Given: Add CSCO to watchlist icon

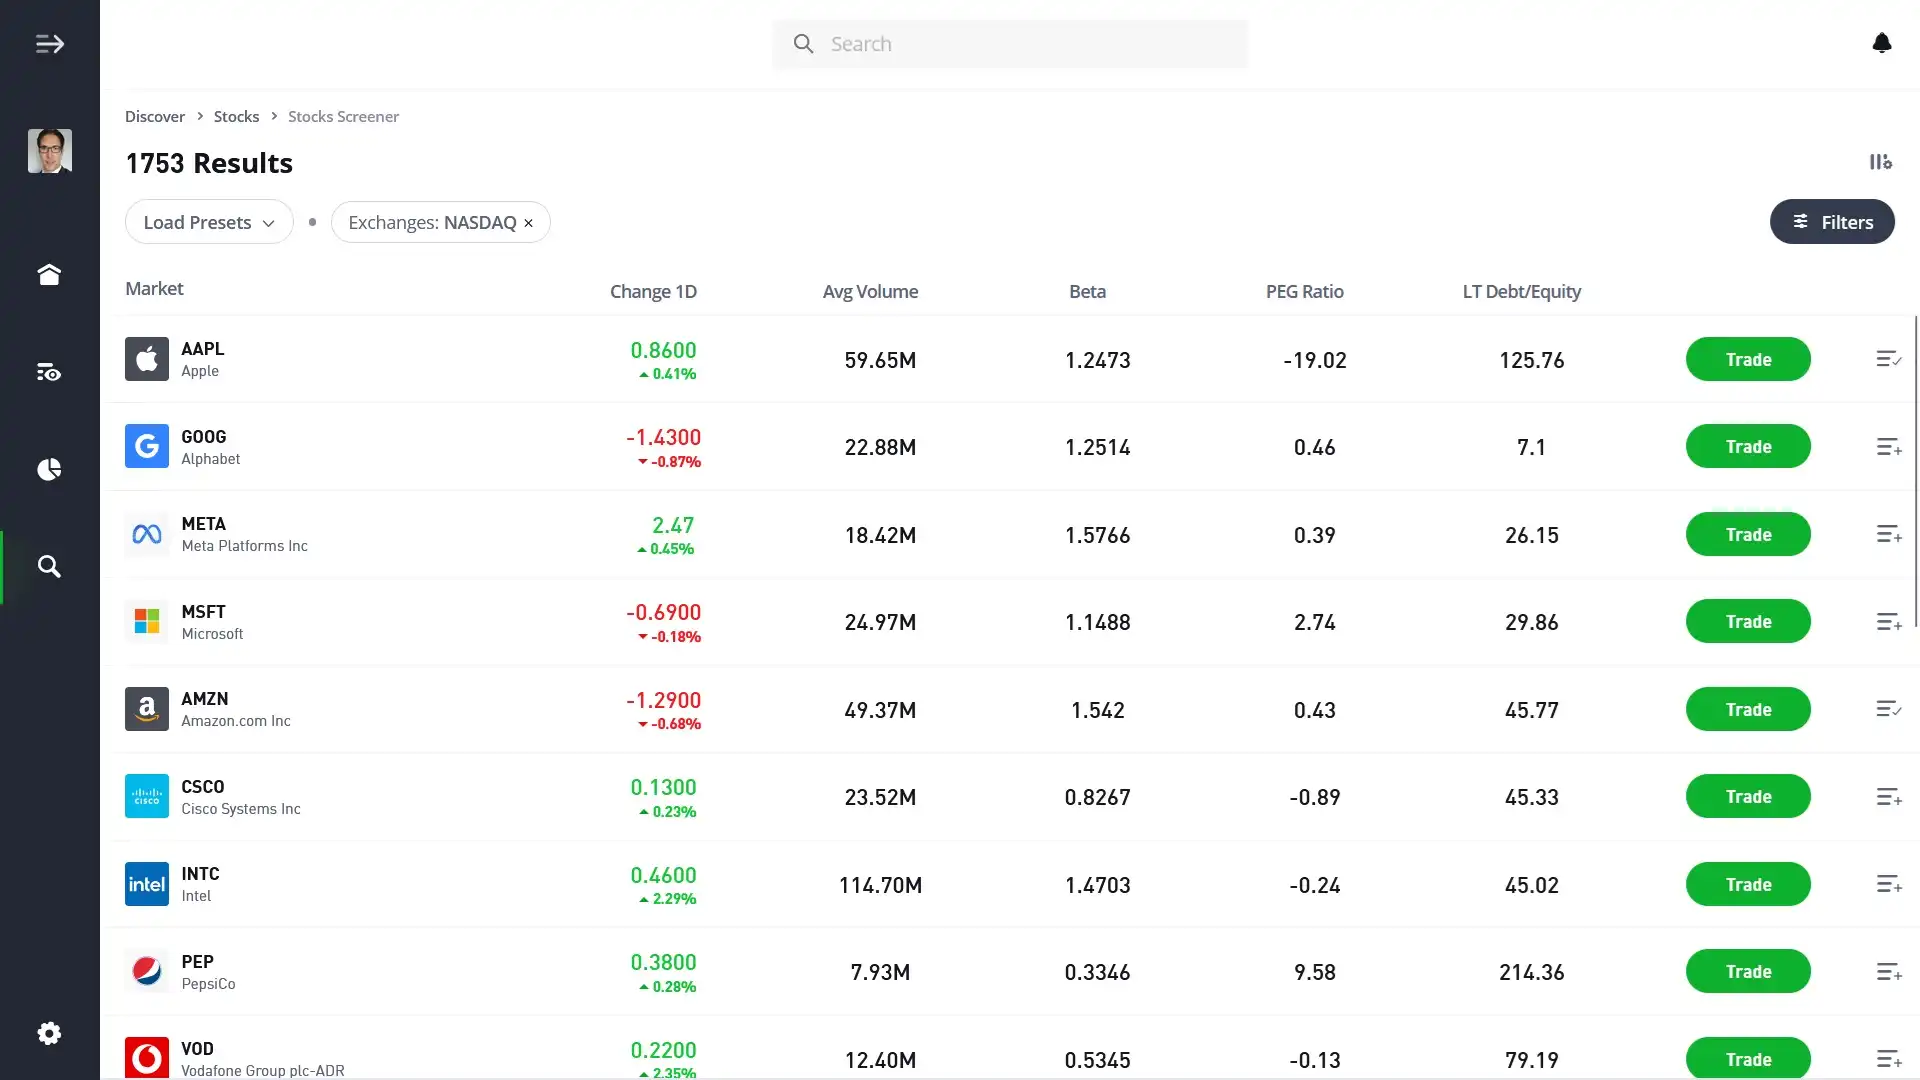Looking at the screenshot, I should coord(1888,797).
